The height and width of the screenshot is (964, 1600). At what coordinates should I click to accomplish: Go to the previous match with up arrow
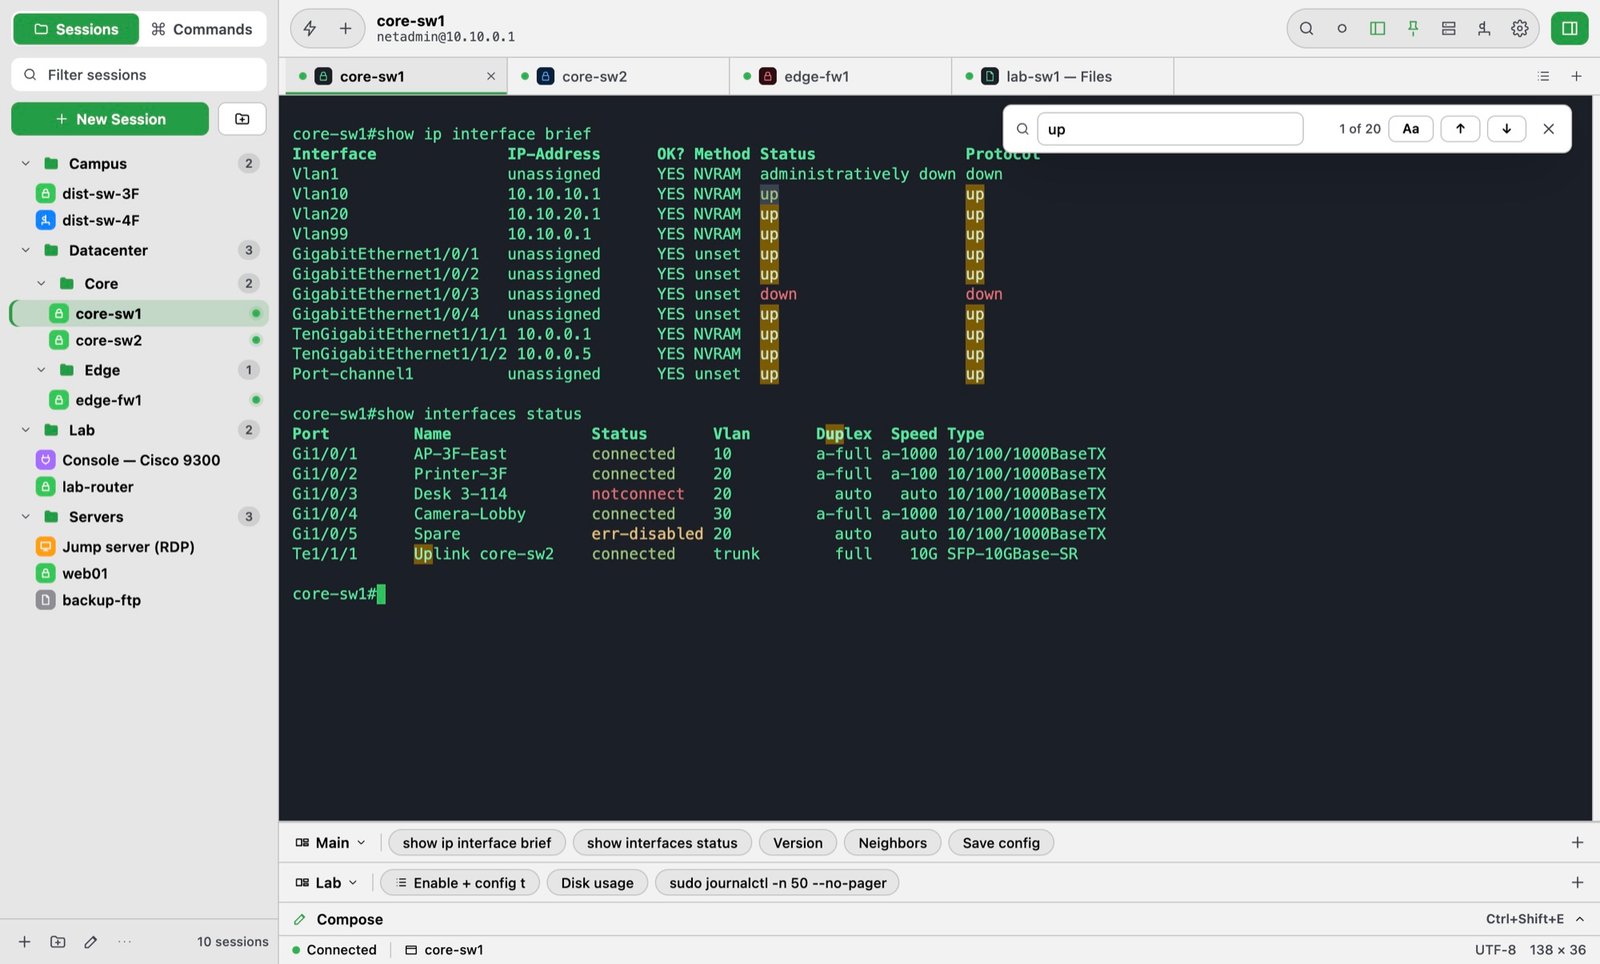[1460, 129]
